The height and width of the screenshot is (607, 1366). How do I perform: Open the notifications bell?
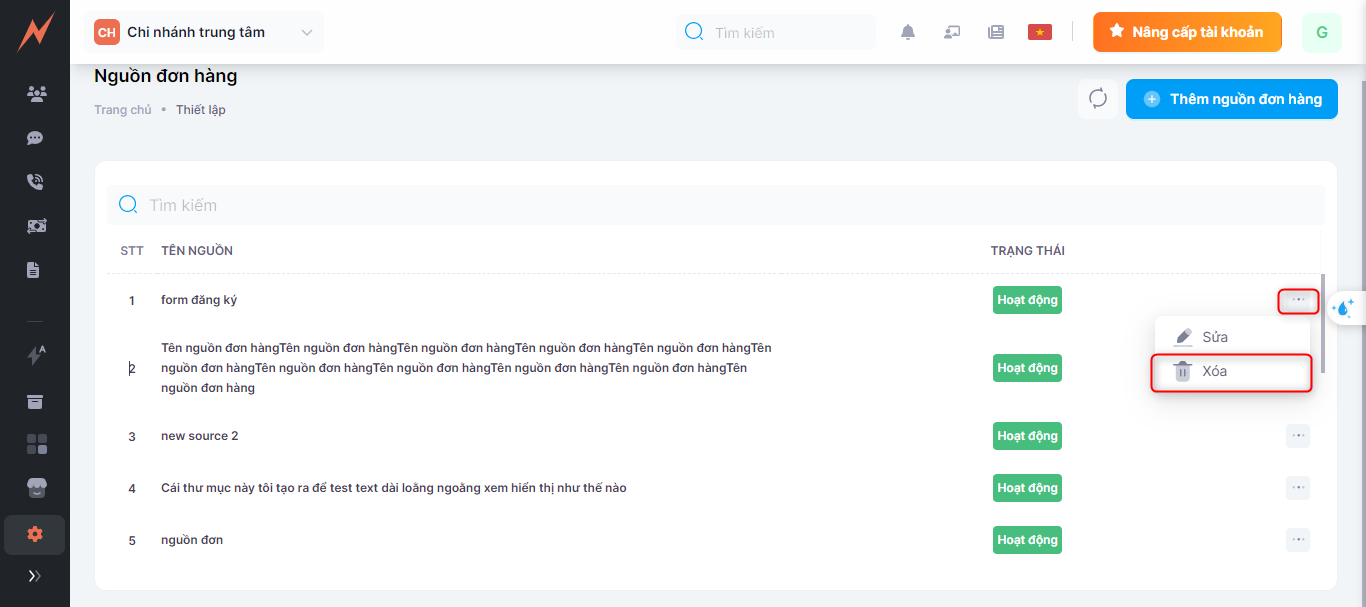pyautogui.click(x=908, y=32)
